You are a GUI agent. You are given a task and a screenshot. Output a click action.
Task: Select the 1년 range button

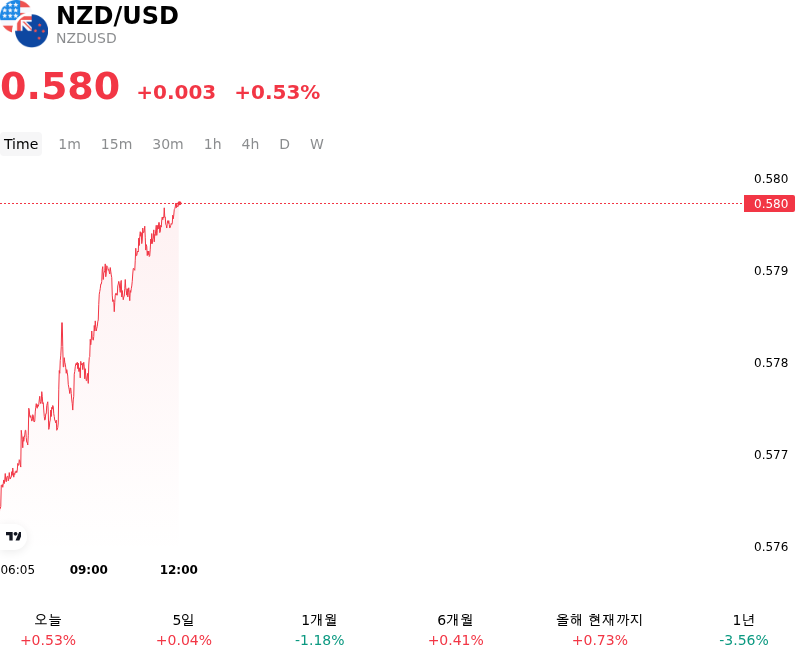click(x=743, y=630)
